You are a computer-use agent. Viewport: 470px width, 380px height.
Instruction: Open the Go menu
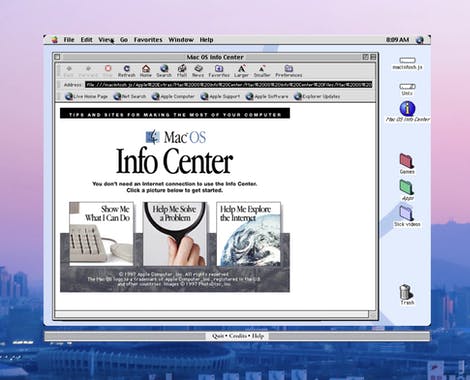point(124,40)
